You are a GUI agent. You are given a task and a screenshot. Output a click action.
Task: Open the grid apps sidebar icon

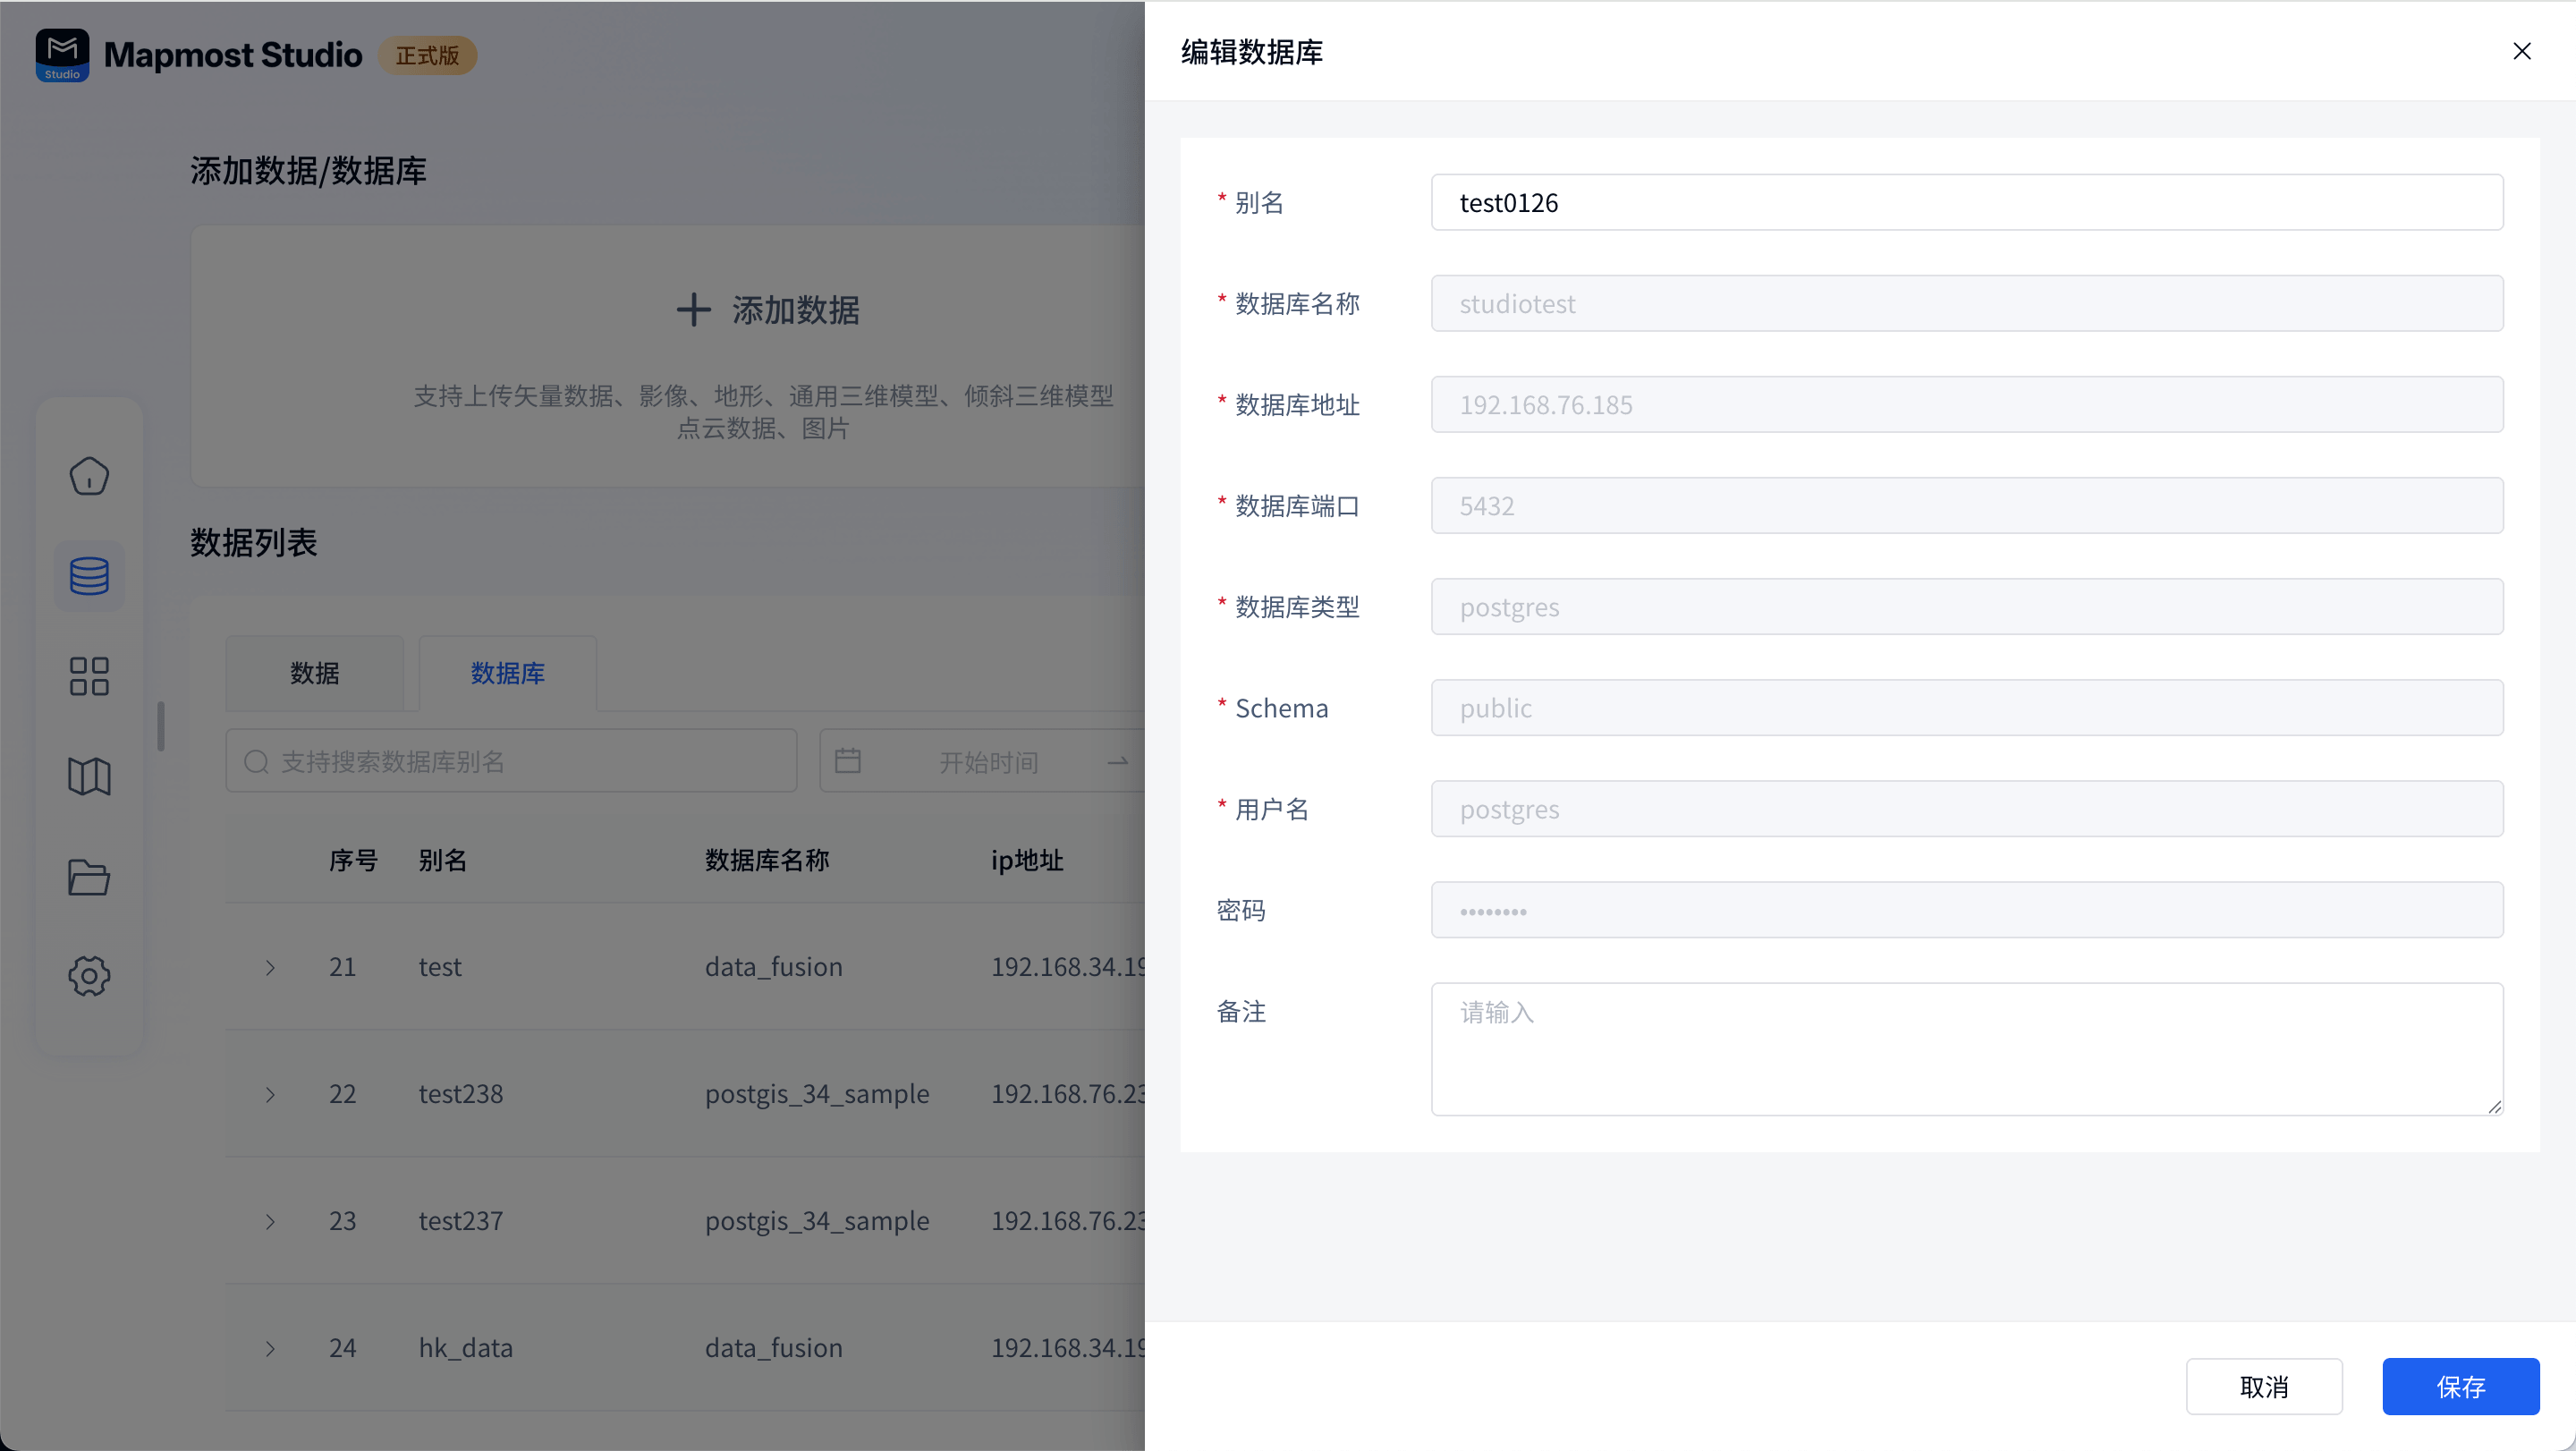pyautogui.click(x=89, y=676)
